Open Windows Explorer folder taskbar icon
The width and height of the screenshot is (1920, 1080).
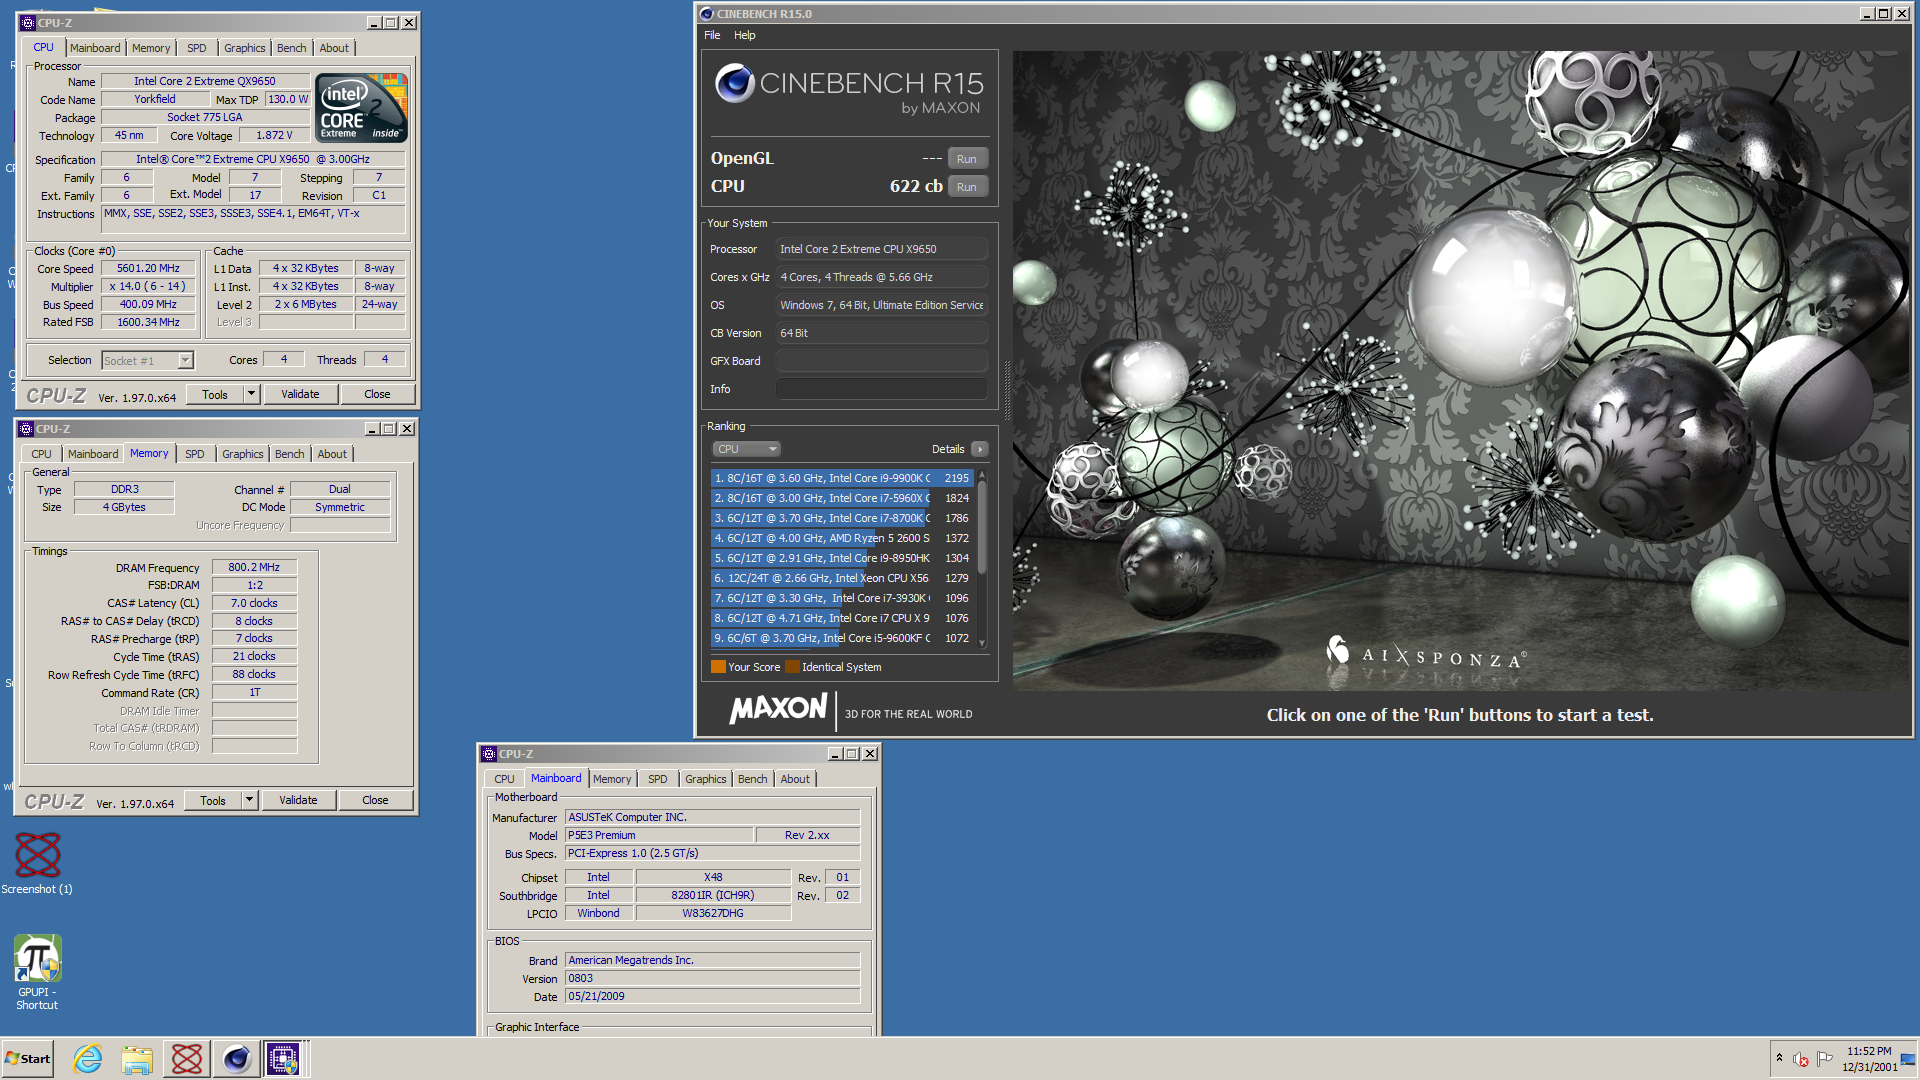click(137, 1059)
